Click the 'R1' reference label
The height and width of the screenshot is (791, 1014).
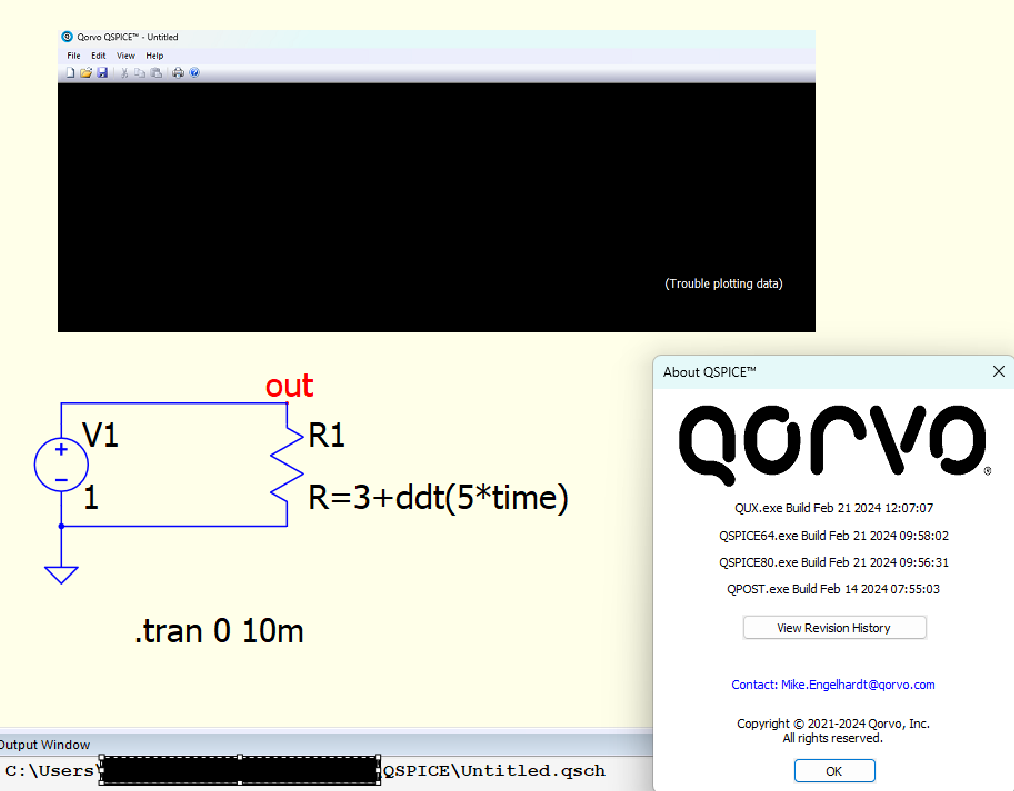(x=327, y=435)
